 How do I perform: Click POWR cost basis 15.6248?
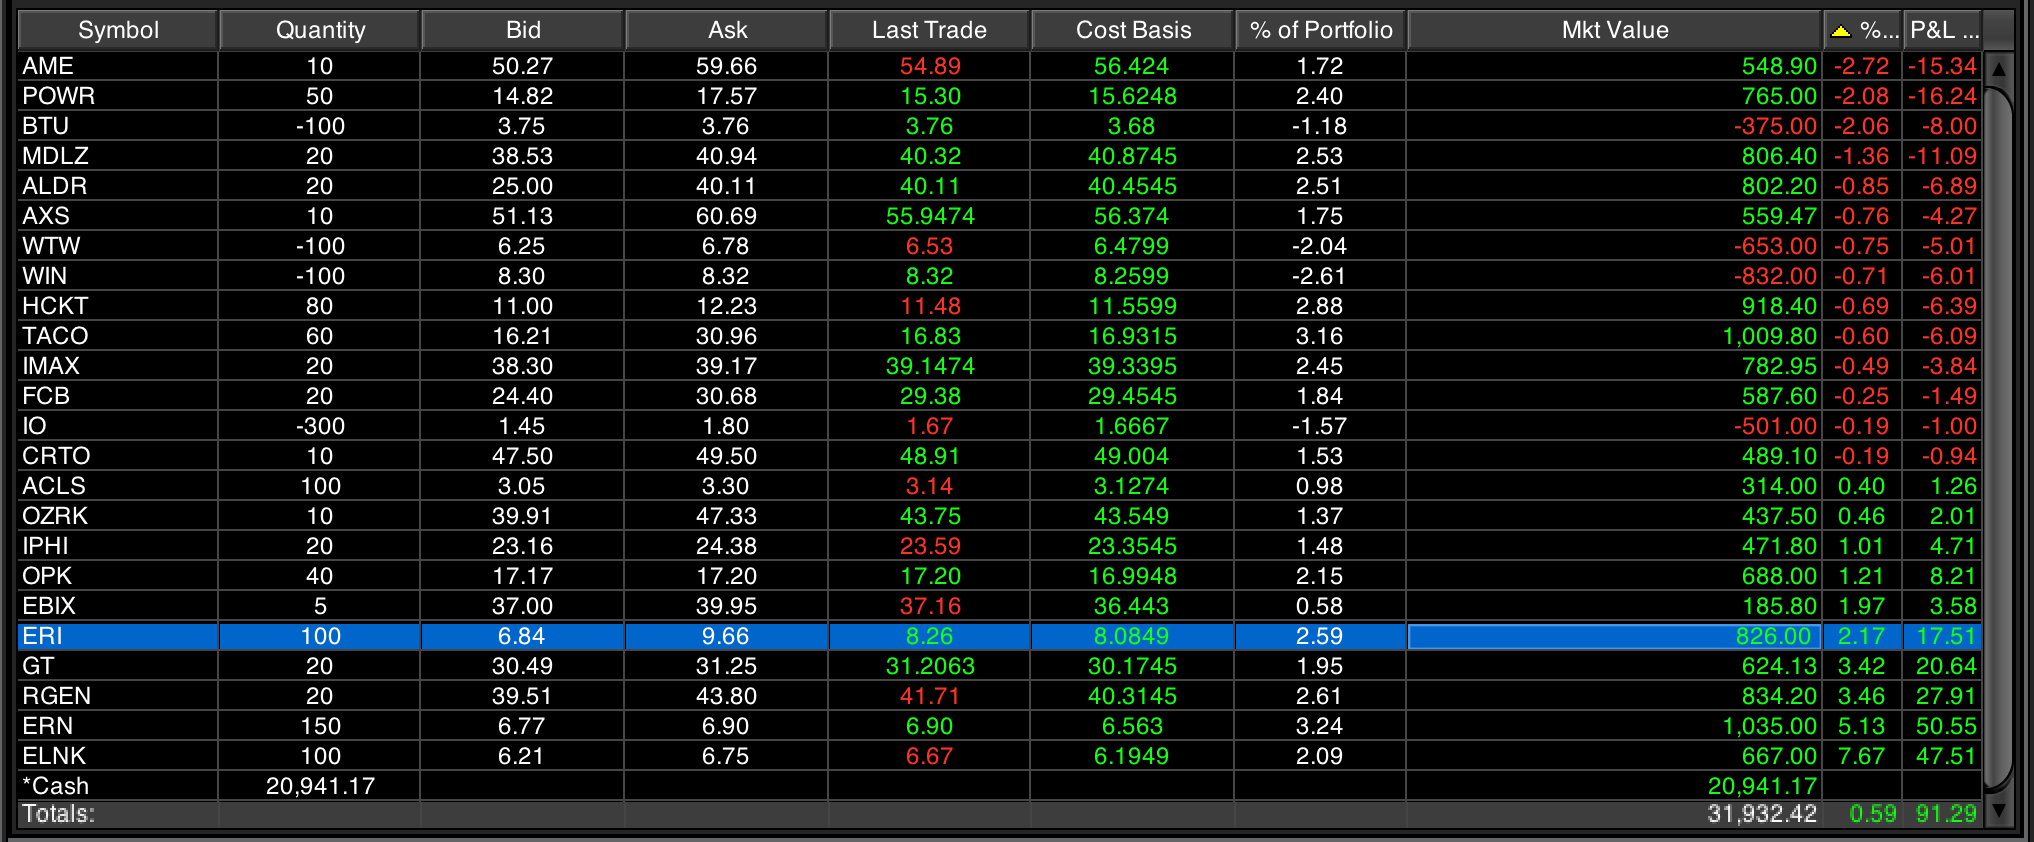pos(1132,96)
